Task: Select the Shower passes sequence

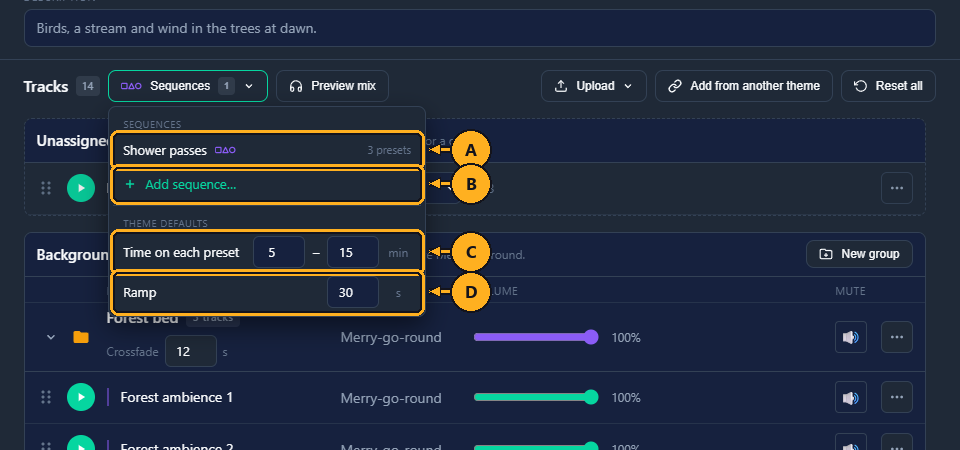Action: click(267, 150)
